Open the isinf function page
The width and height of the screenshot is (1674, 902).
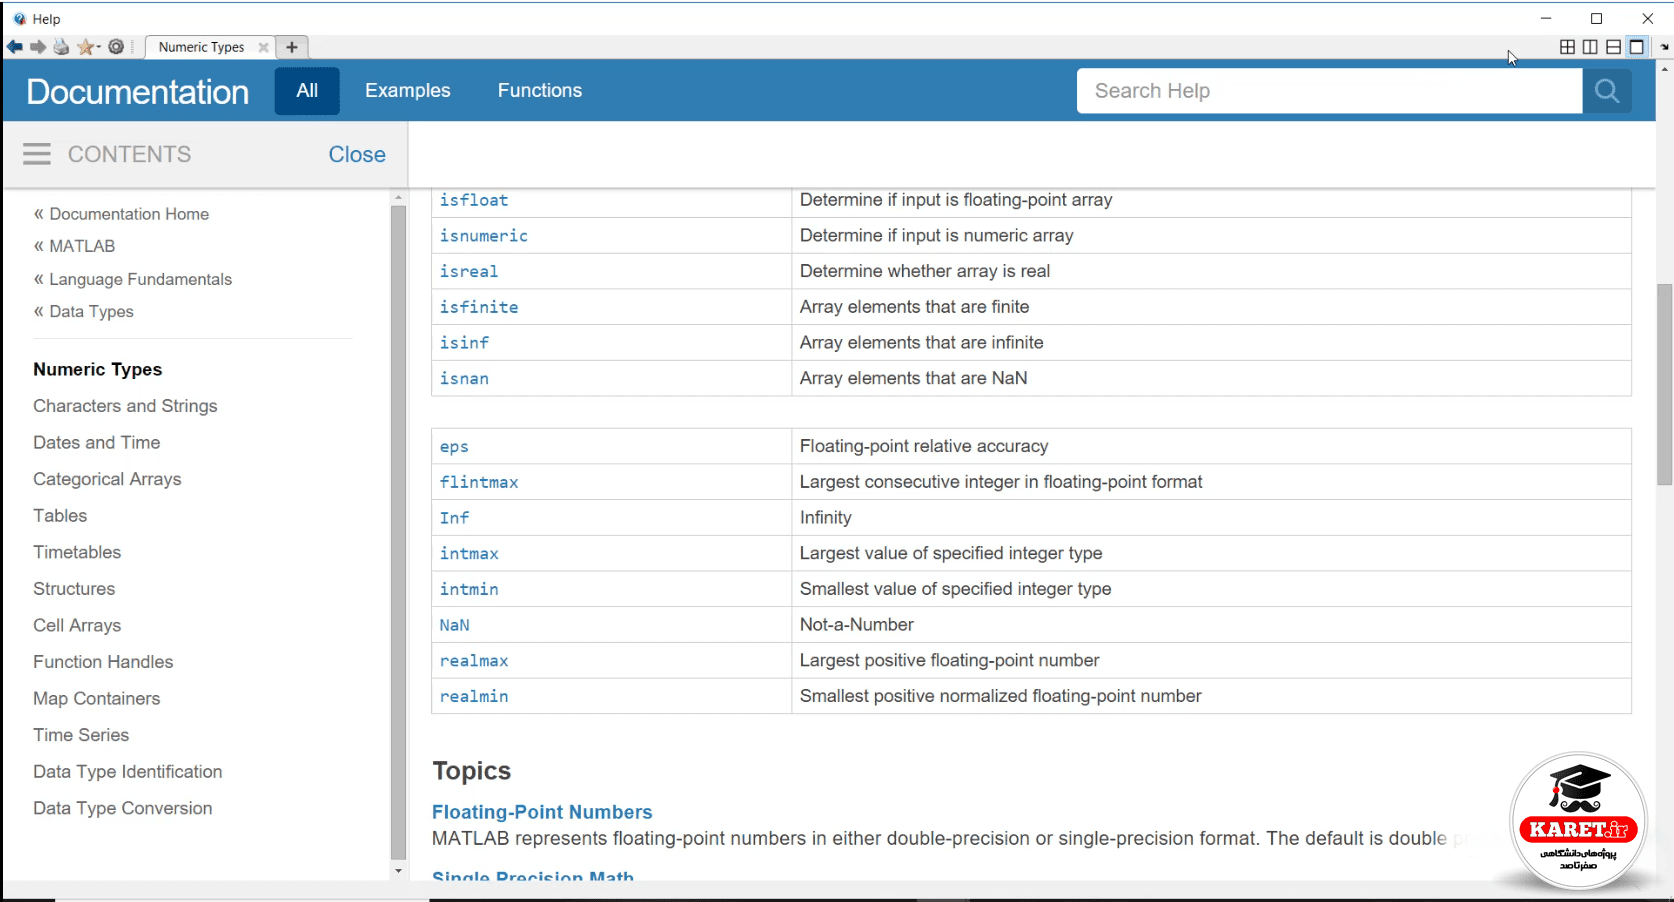[x=464, y=343]
